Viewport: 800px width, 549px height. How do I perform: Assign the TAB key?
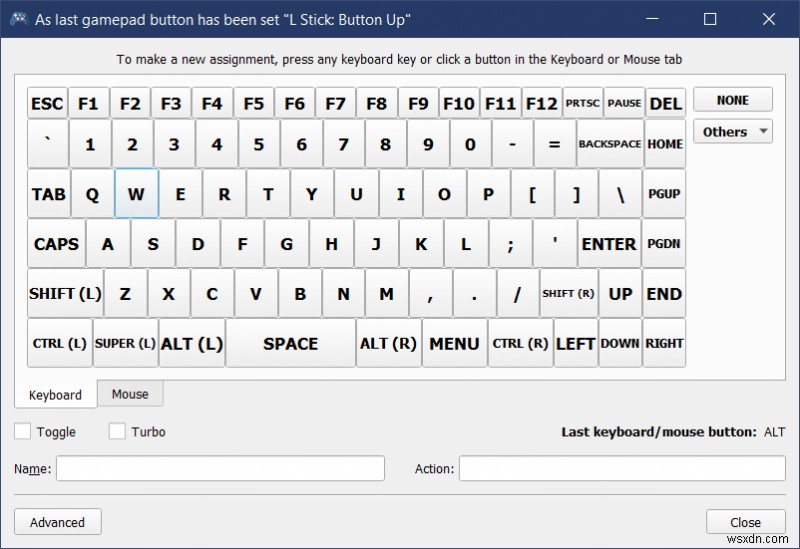[48, 194]
